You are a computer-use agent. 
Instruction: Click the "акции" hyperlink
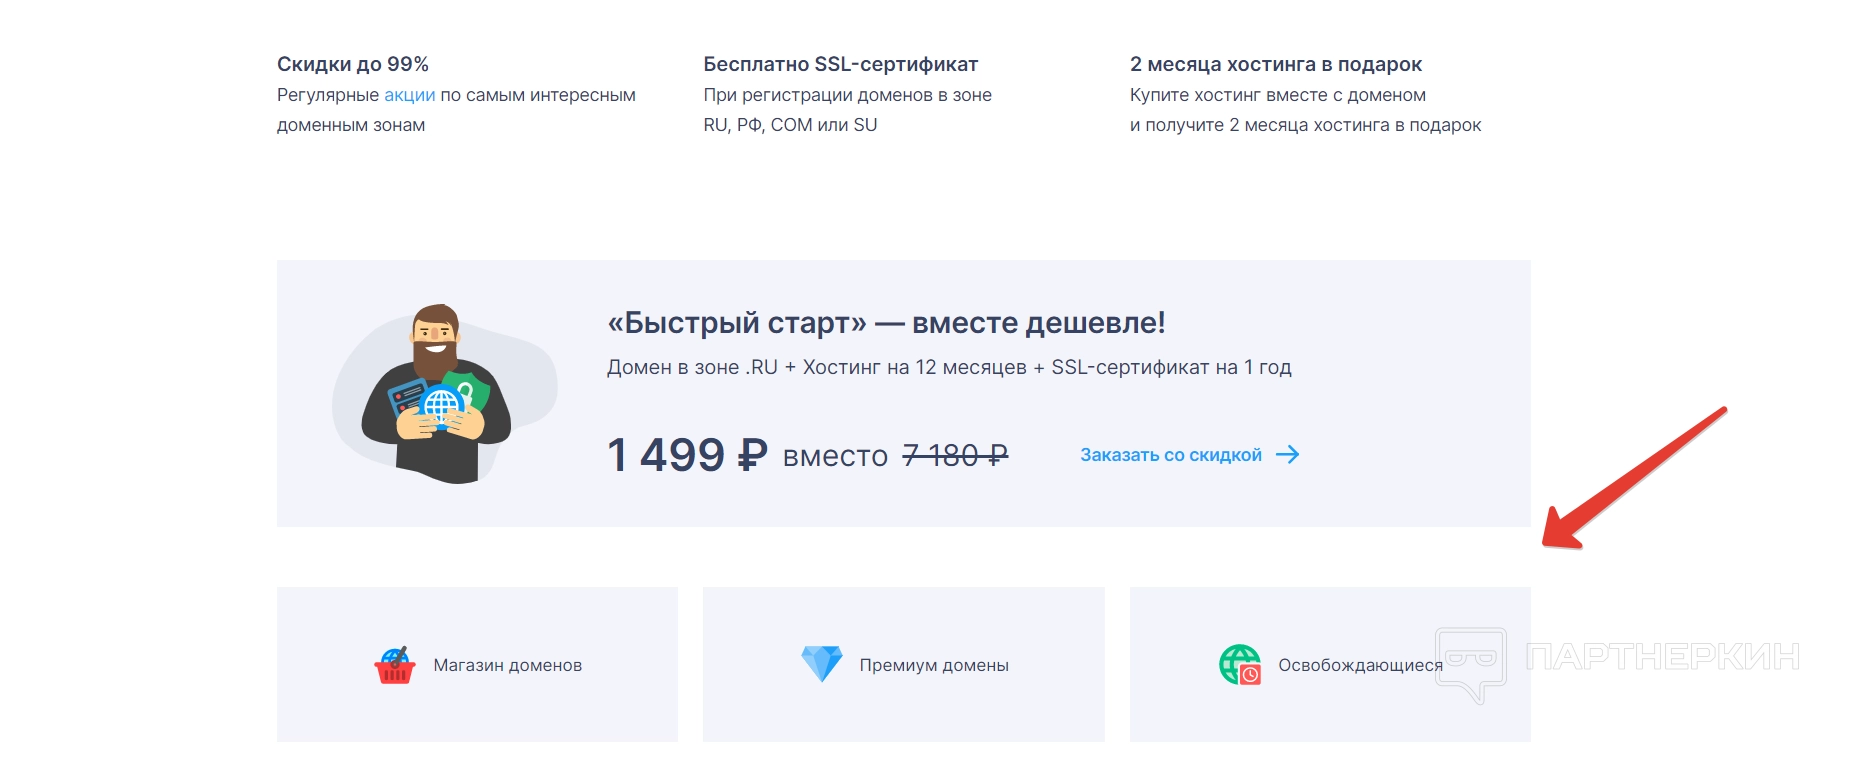(409, 95)
